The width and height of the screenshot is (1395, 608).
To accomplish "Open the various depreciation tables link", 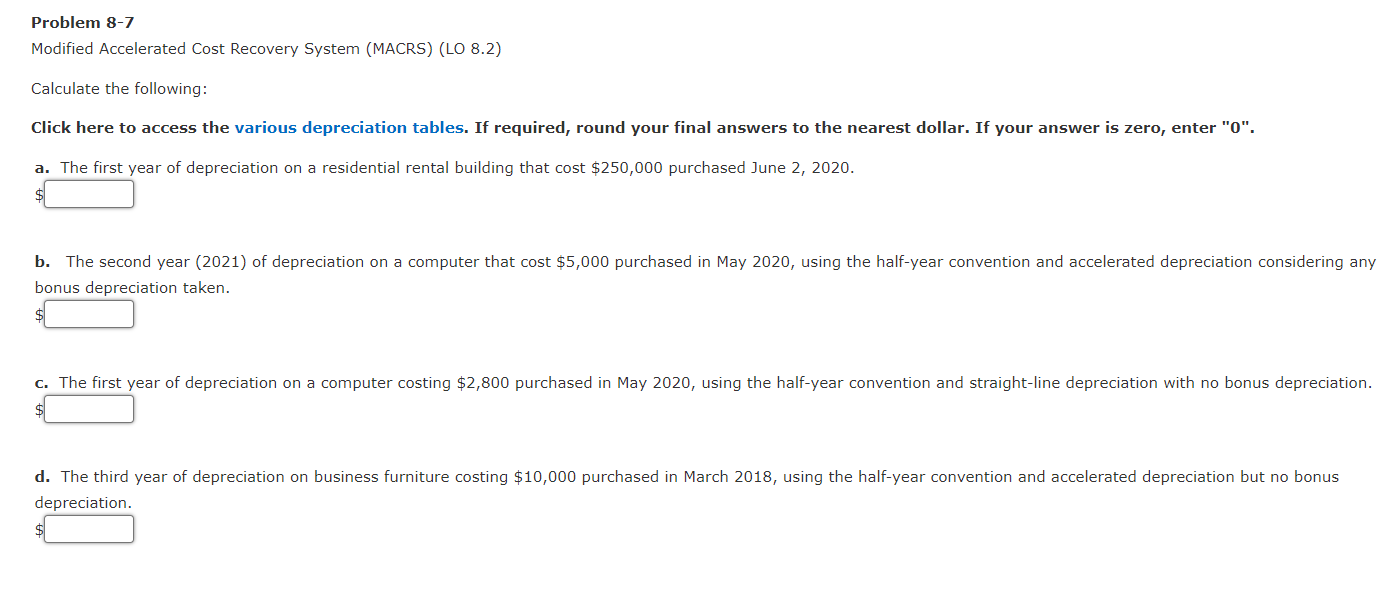I will [x=349, y=127].
